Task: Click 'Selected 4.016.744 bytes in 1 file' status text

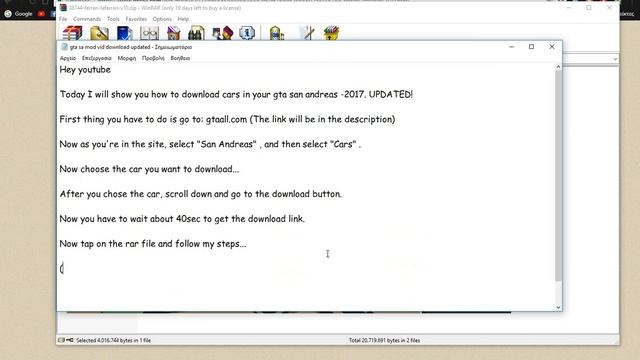Action: click(113, 340)
